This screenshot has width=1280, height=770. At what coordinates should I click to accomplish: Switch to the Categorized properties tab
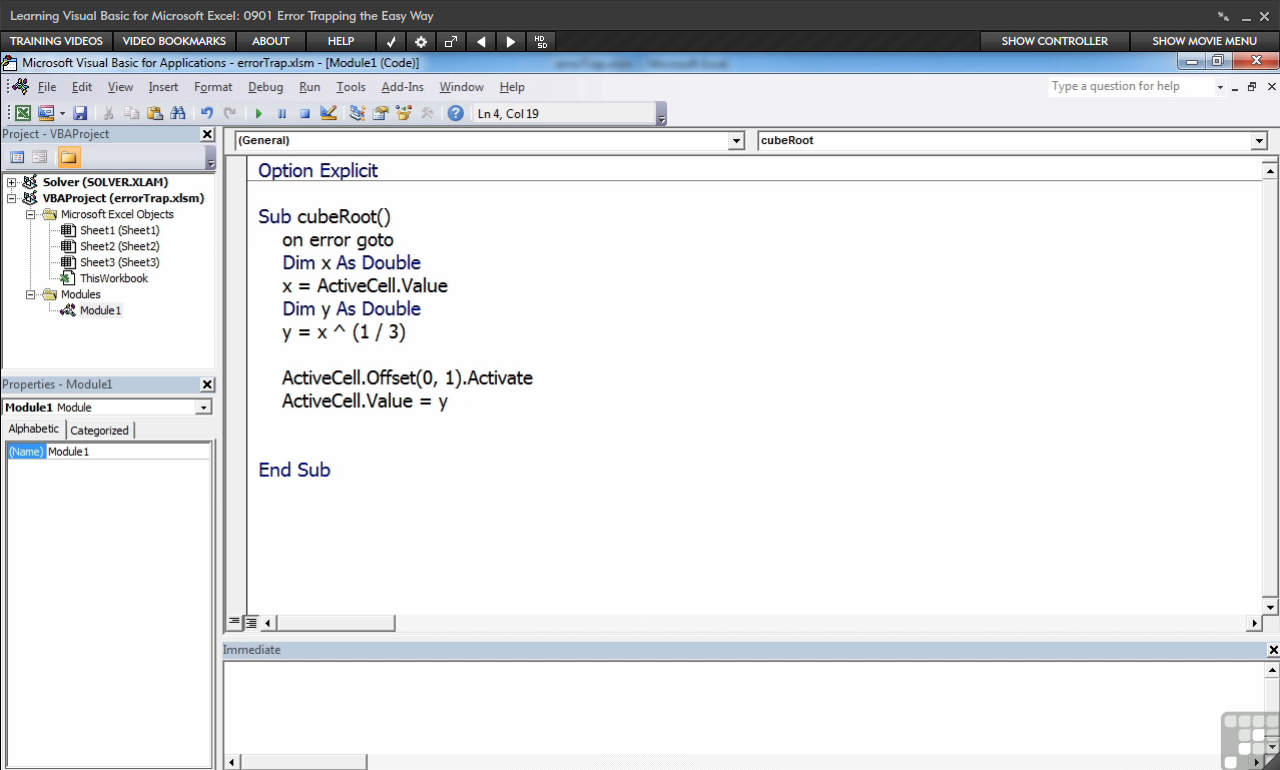pos(99,430)
